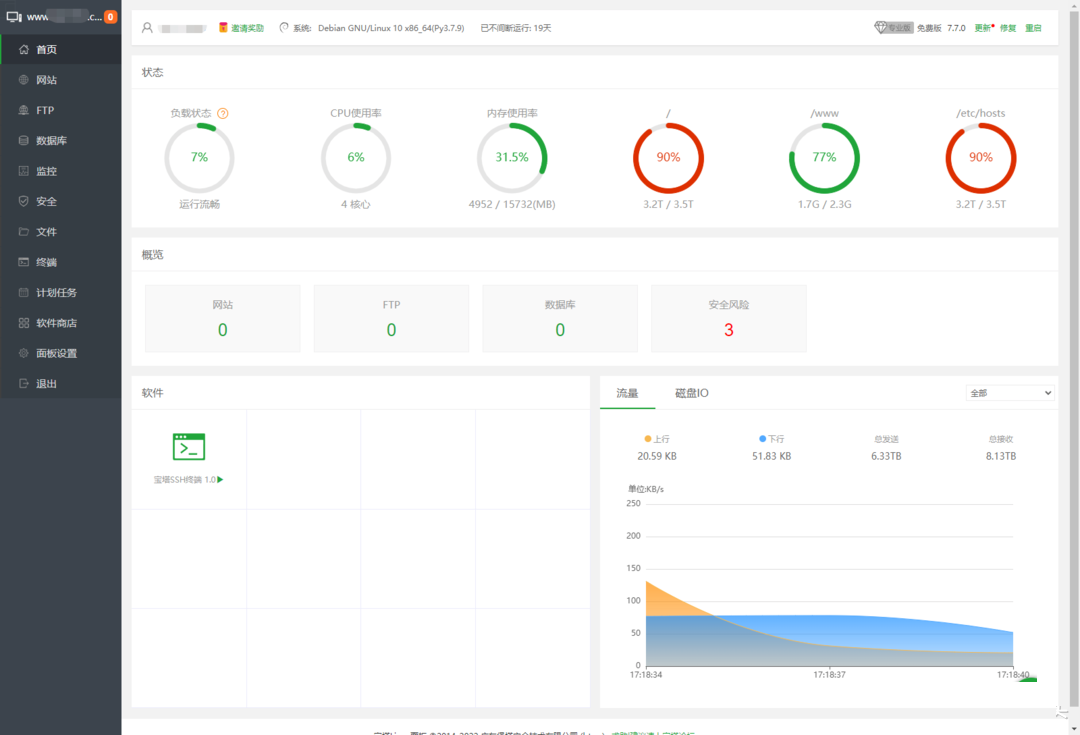Click the 邀请奖励 link
1080x735 pixels.
click(247, 28)
